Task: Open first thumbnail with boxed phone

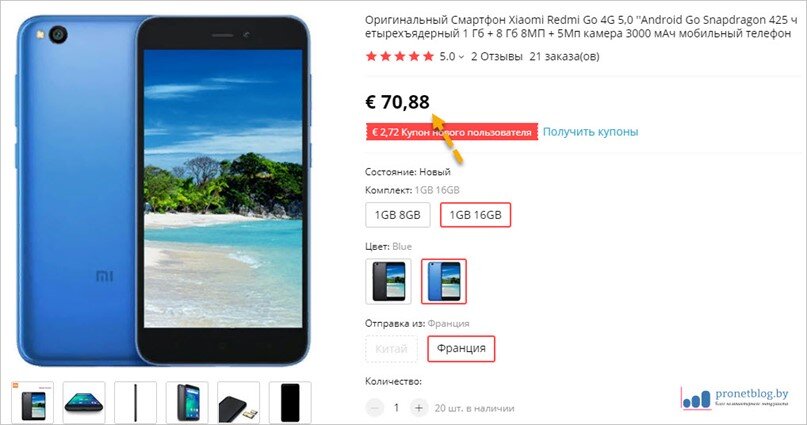Action: pos(32,402)
